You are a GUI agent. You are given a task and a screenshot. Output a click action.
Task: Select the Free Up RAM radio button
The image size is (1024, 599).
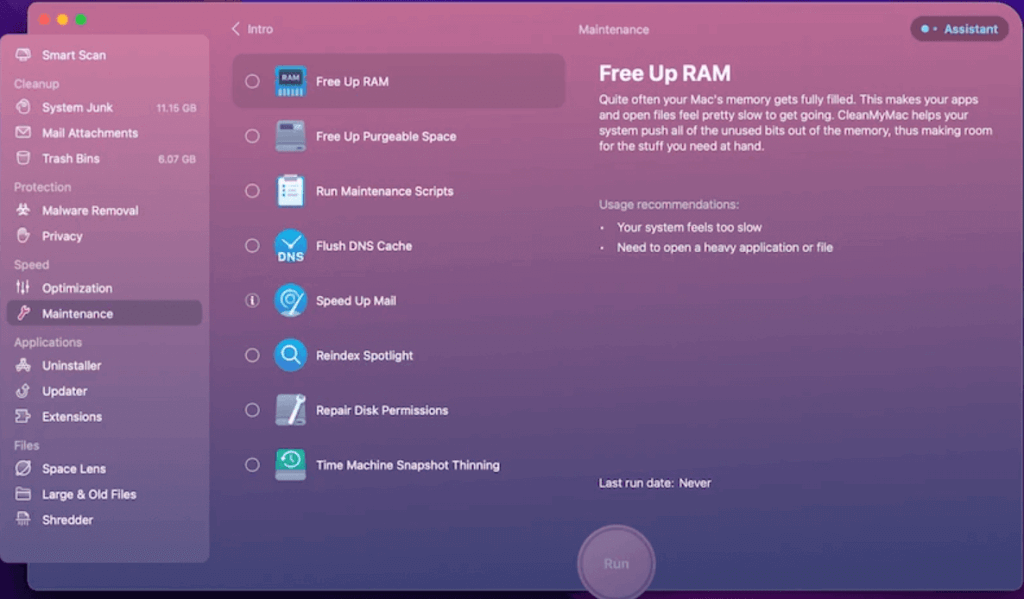click(252, 81)
